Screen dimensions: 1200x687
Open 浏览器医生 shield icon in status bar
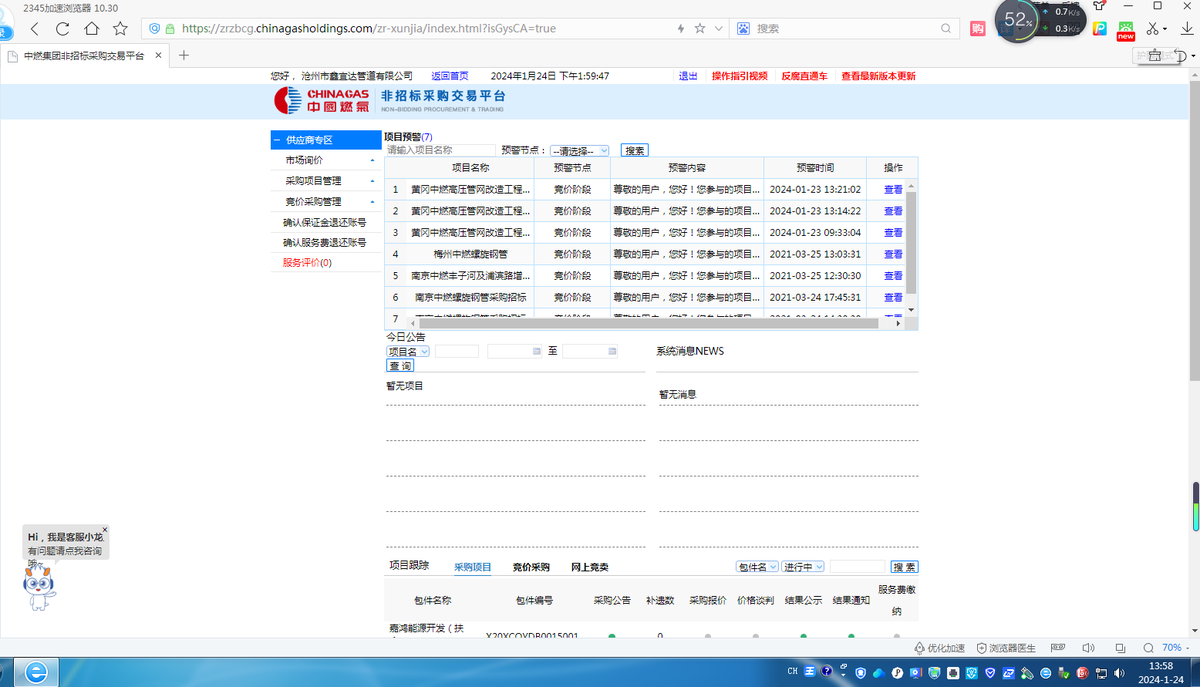[980, 648]
